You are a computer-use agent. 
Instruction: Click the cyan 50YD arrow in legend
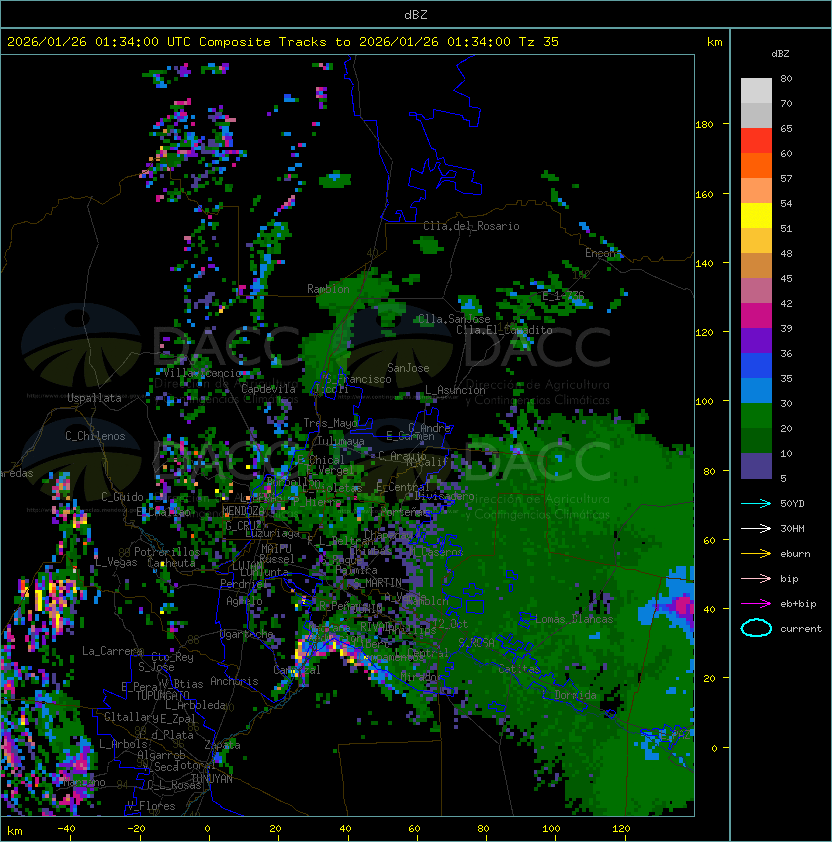756,503
